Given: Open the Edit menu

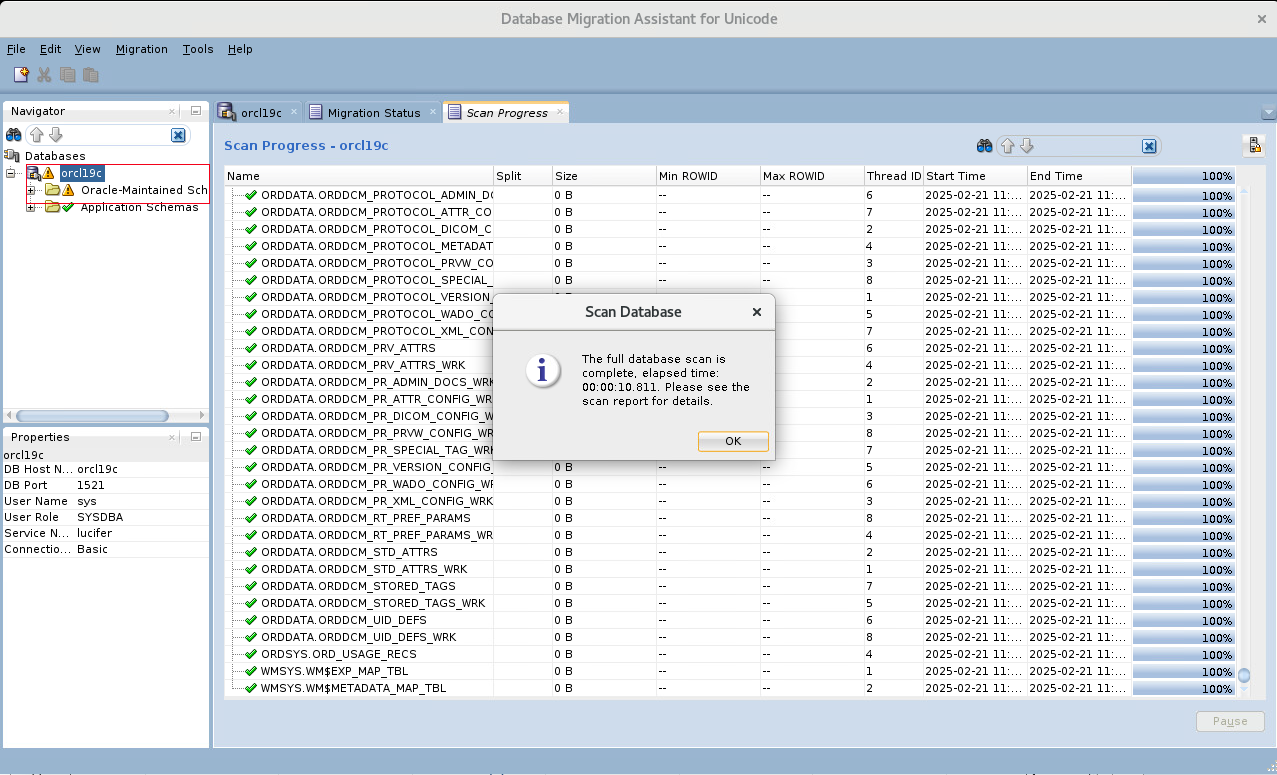Looking at the screenshot, I should (50, 49).
